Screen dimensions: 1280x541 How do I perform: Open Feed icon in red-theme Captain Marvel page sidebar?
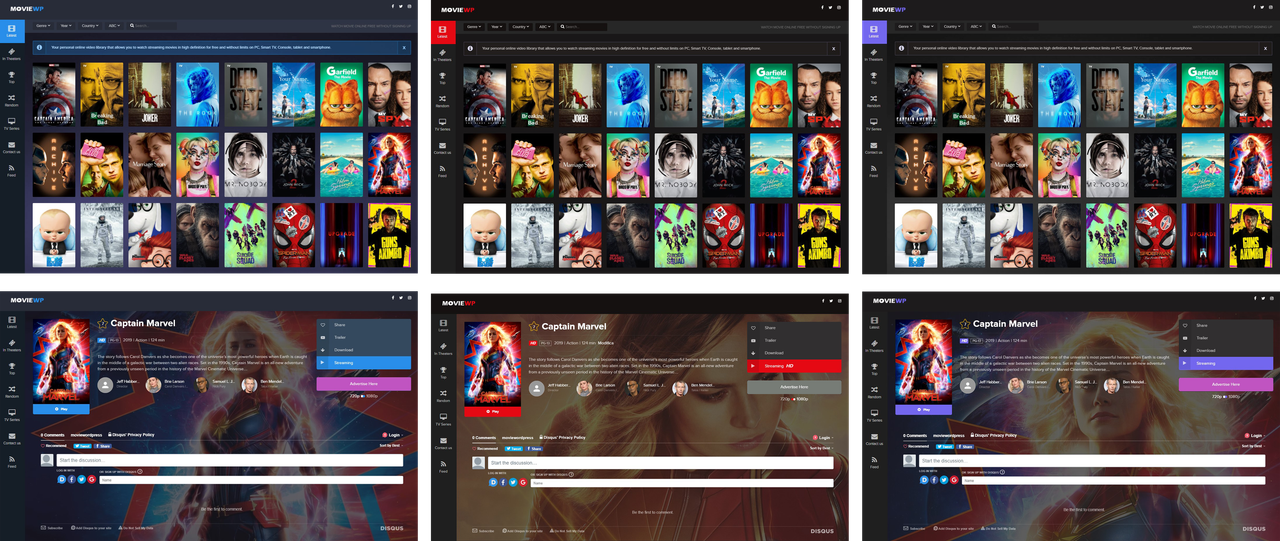(x=442, y=462)
